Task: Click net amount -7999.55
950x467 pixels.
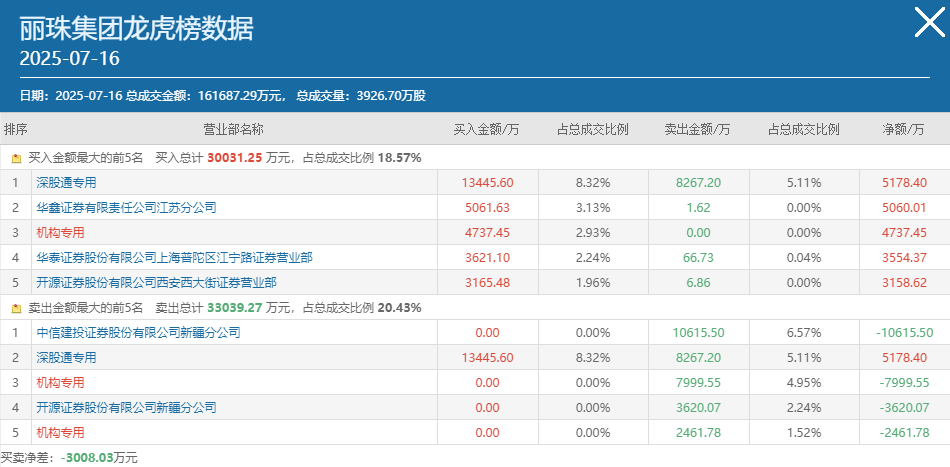Action: (904, 383)
